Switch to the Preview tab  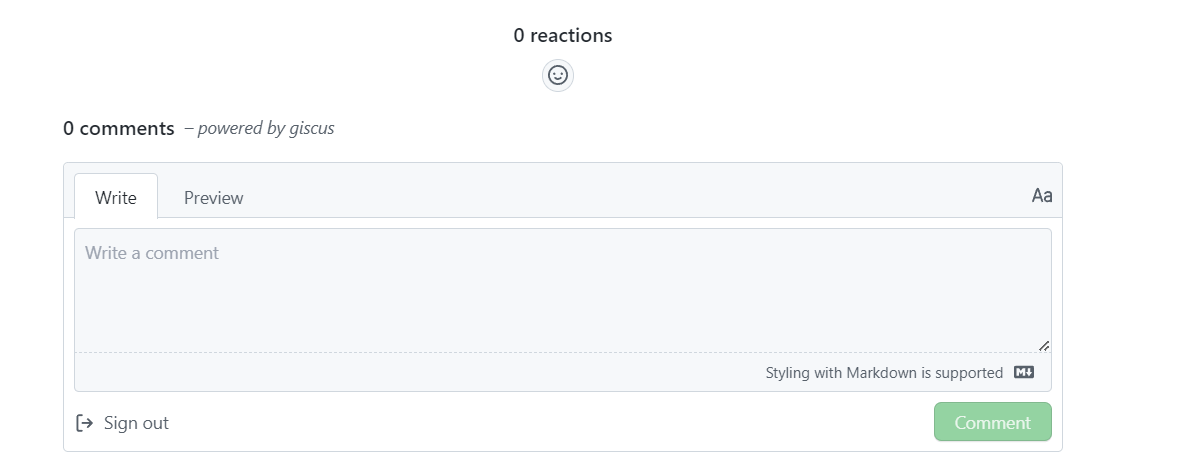(213, 197)
